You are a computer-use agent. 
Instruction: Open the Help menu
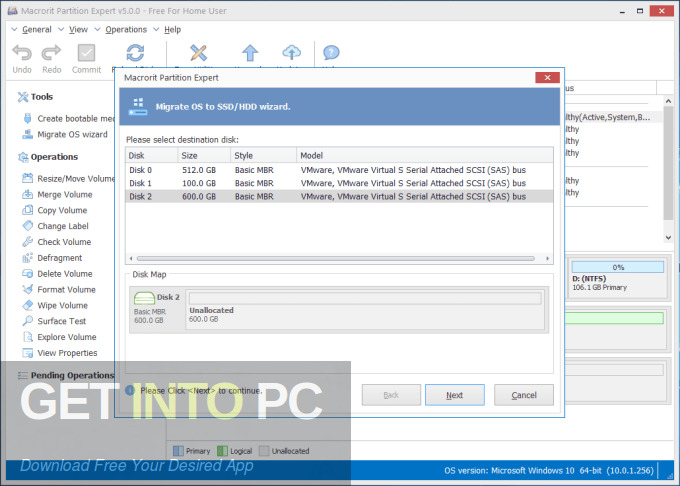coord(173,29)
